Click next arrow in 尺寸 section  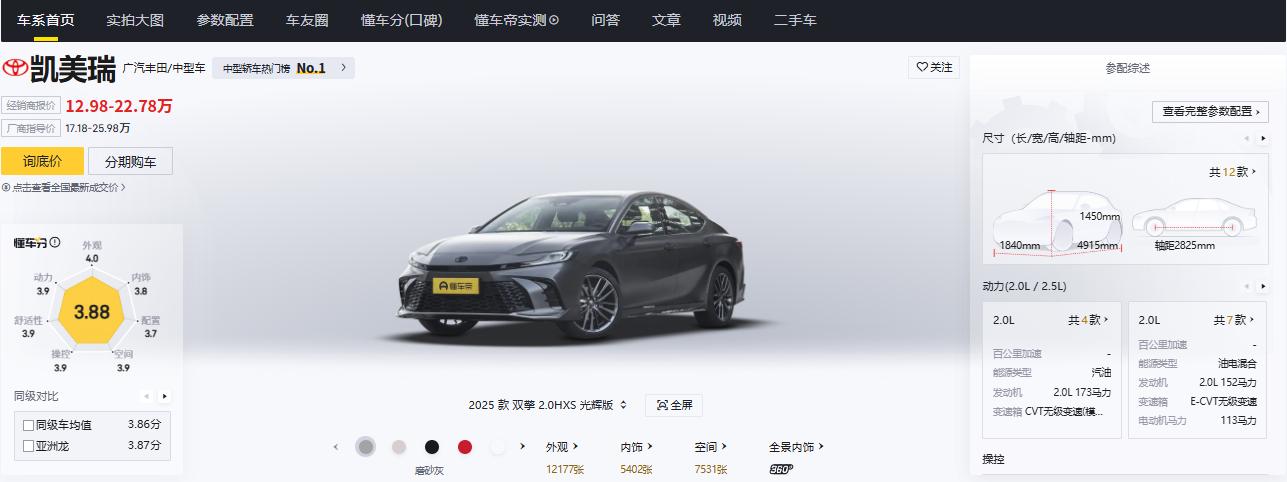pyautogui.click(x=1263, y=138)
